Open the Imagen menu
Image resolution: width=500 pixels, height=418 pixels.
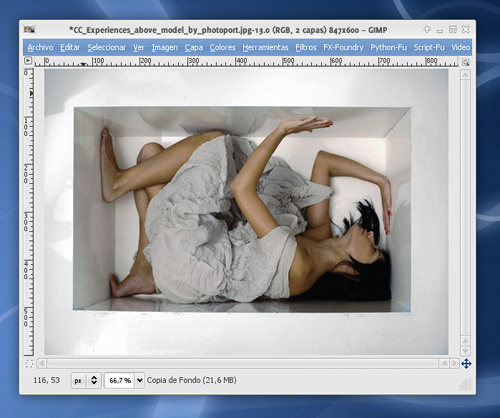click(165, 47)
